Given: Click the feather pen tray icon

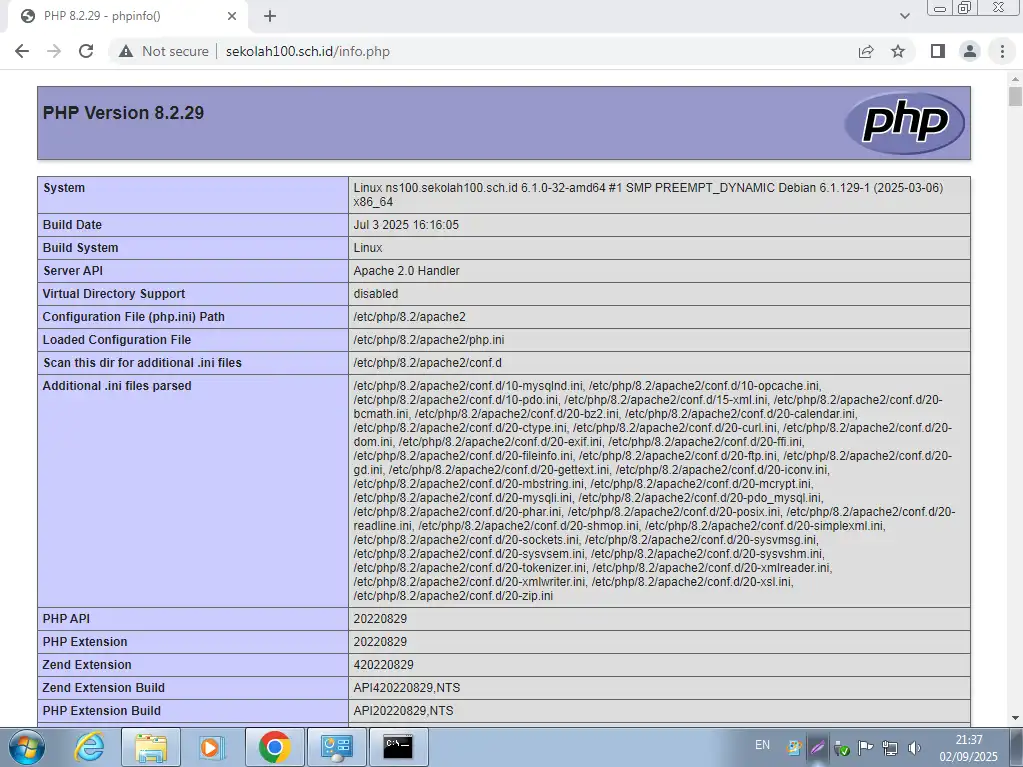Looking at the screenshot, I should [817, 748].
